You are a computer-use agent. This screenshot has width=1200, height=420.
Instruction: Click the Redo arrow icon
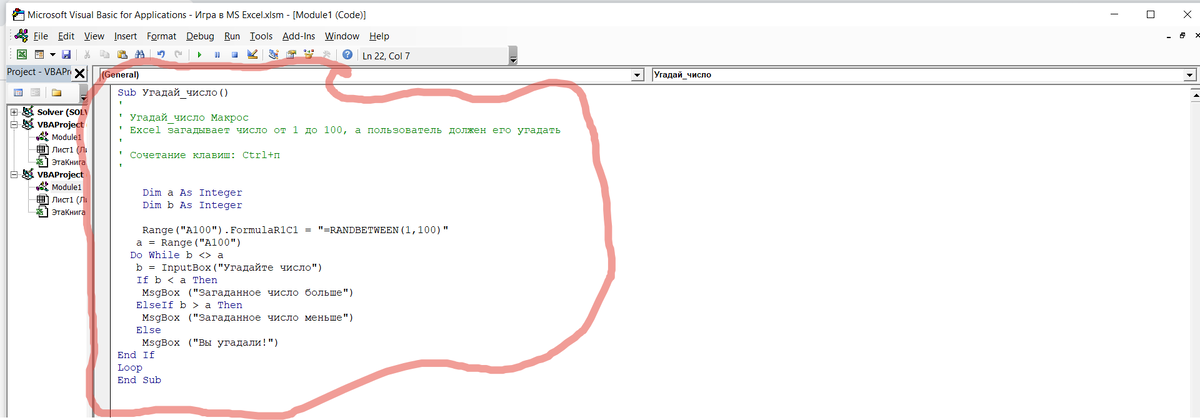pos(178,54)
